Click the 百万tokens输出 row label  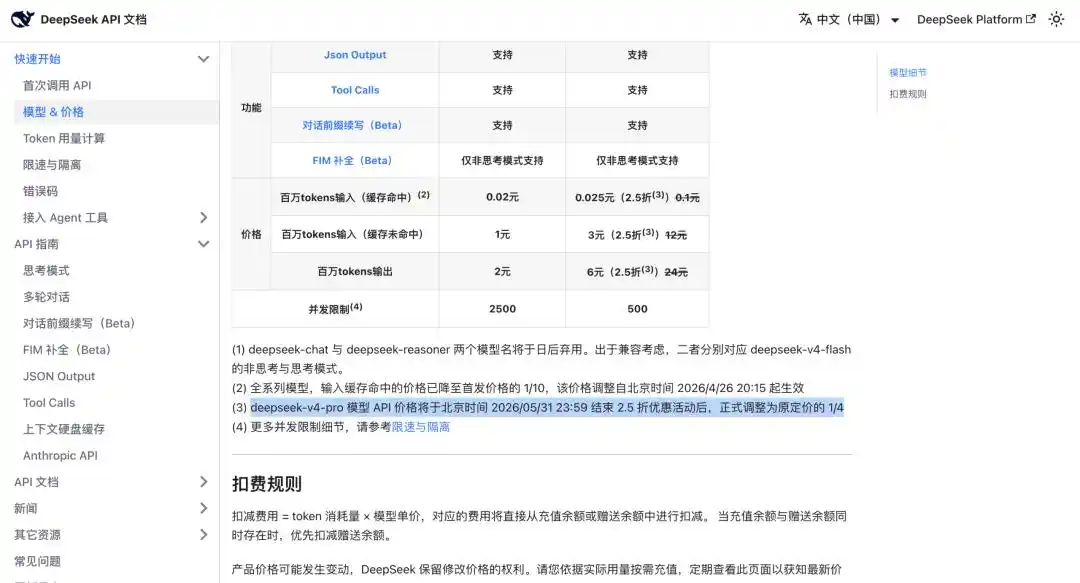pos(355,272)
